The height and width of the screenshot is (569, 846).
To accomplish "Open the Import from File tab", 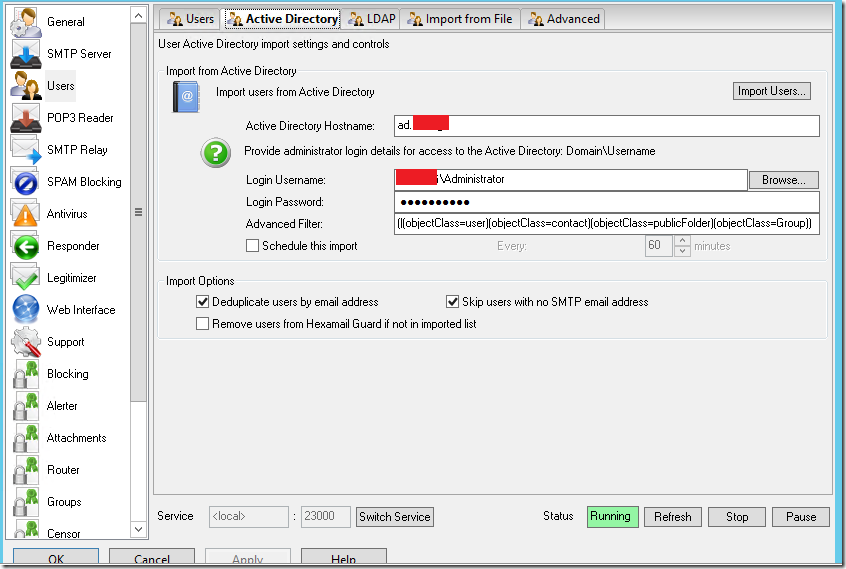I will coord(460,19).
